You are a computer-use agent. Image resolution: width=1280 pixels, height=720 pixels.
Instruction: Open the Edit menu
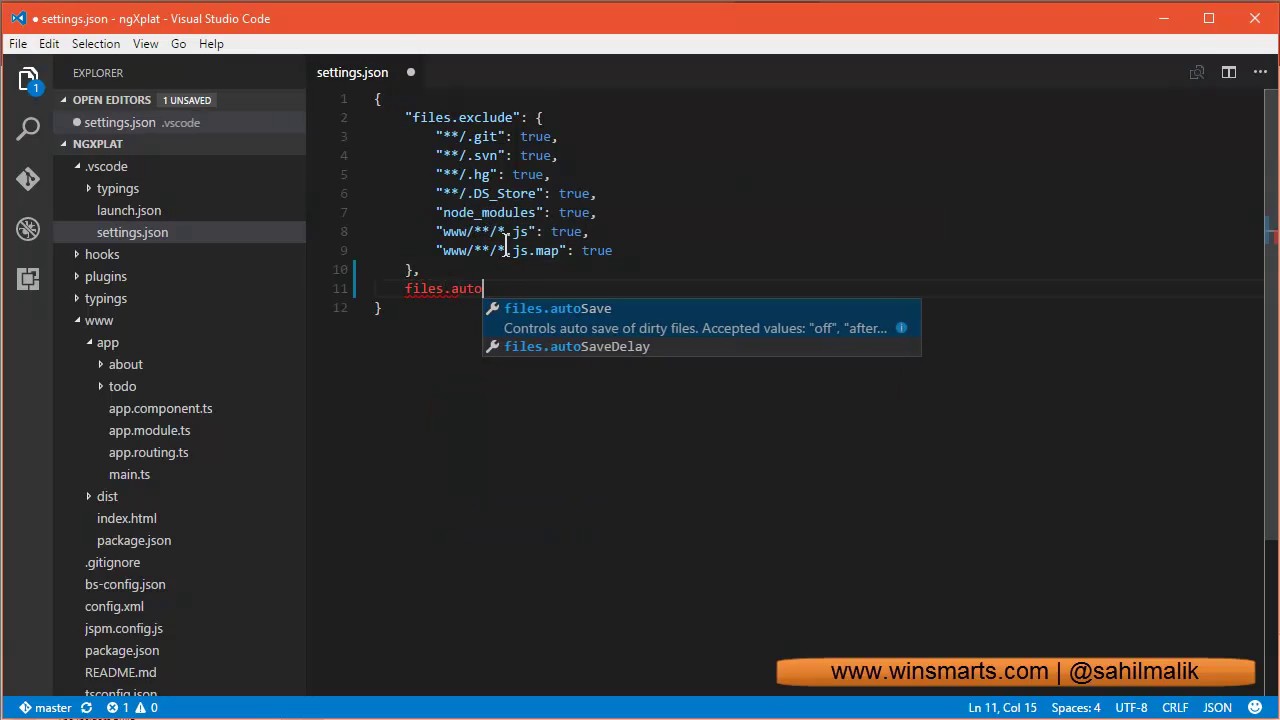pyautogui.click(x=49, y=44)
